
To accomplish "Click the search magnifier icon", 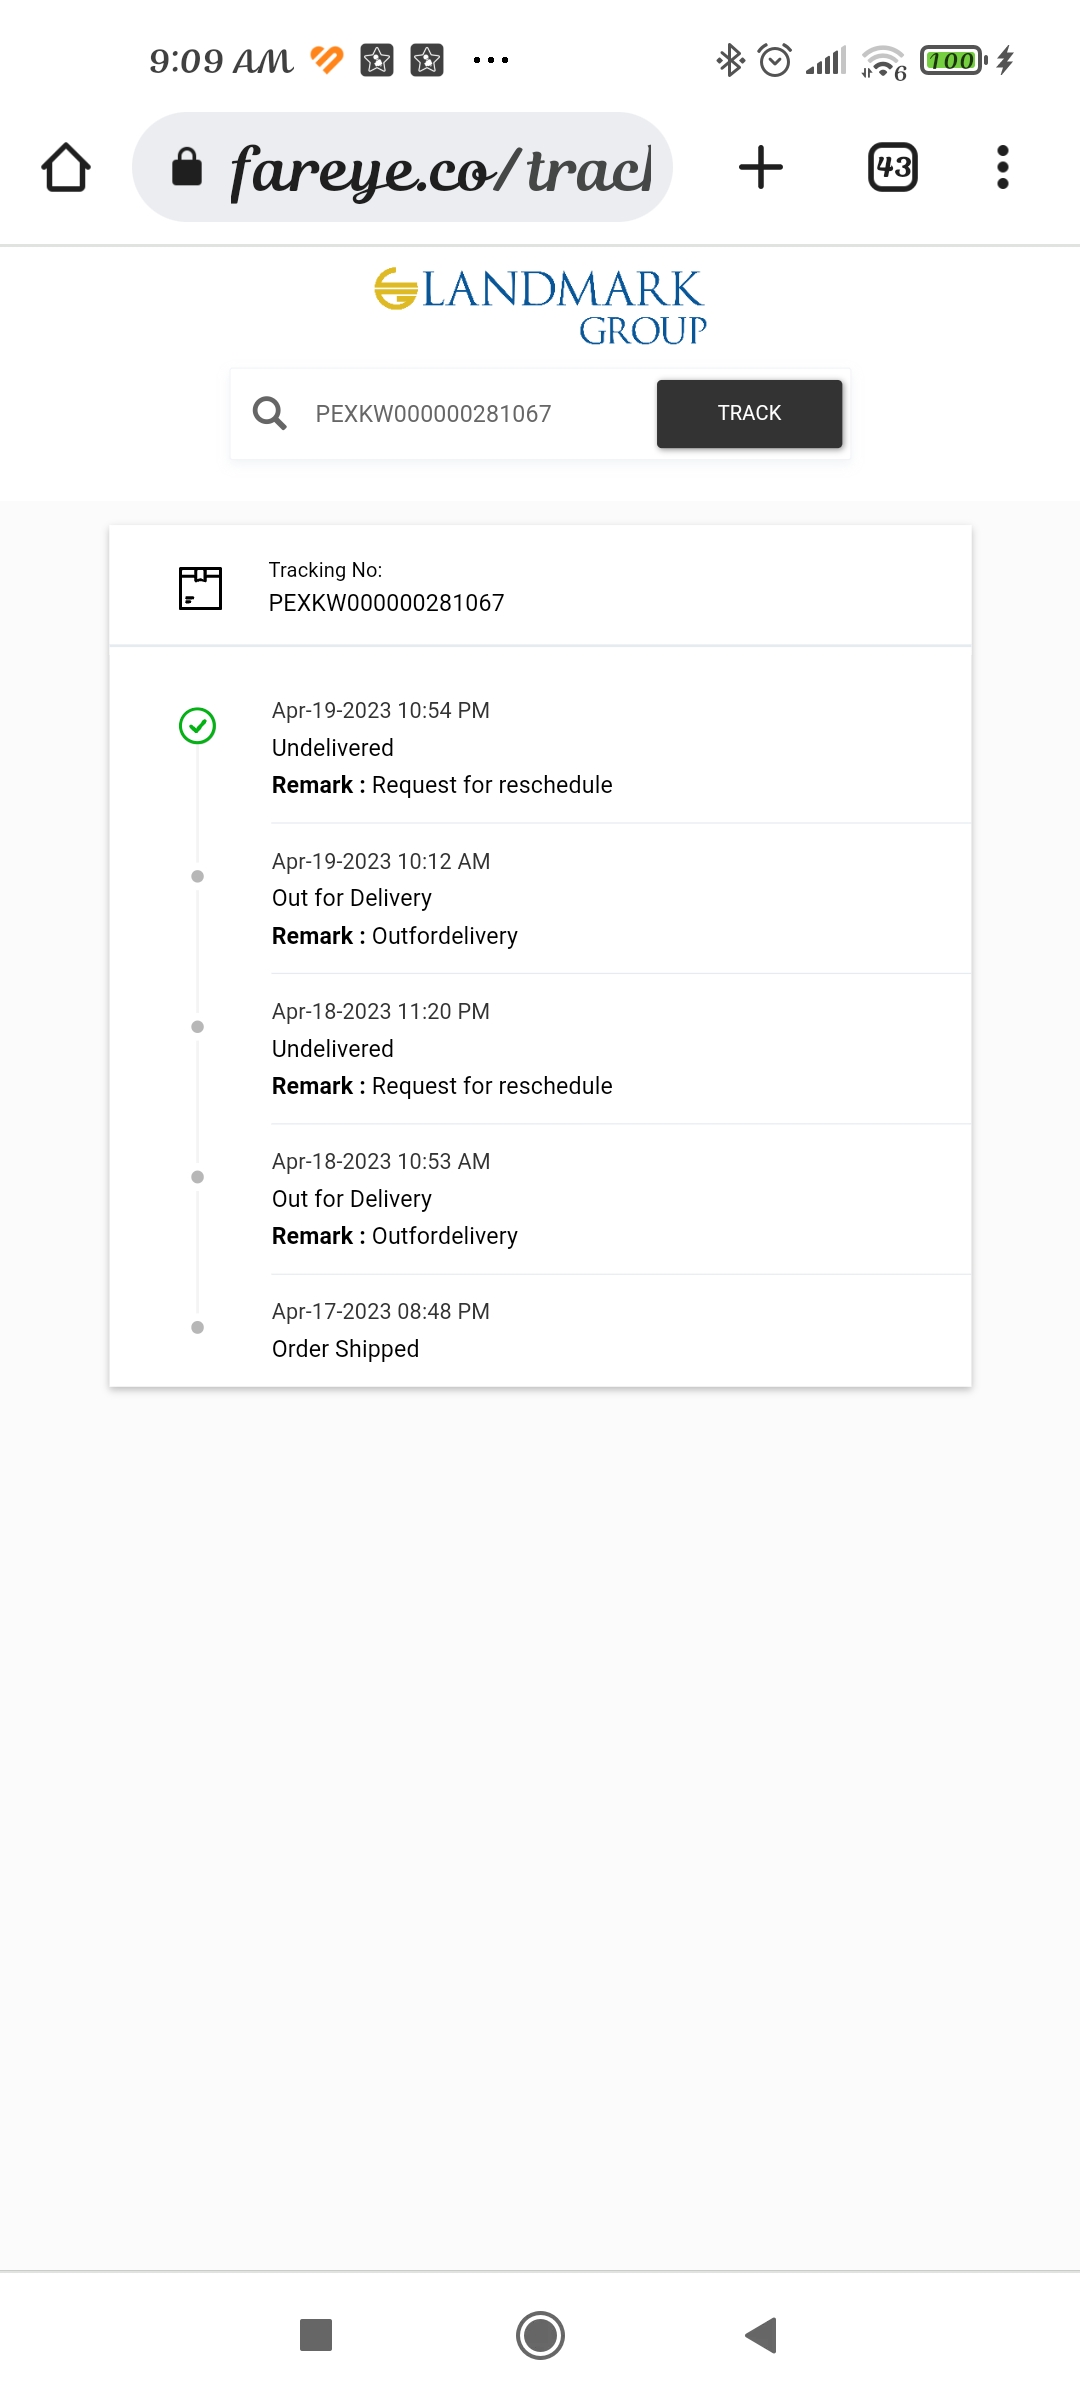I will pyautogui.click(x=269, y=413).
